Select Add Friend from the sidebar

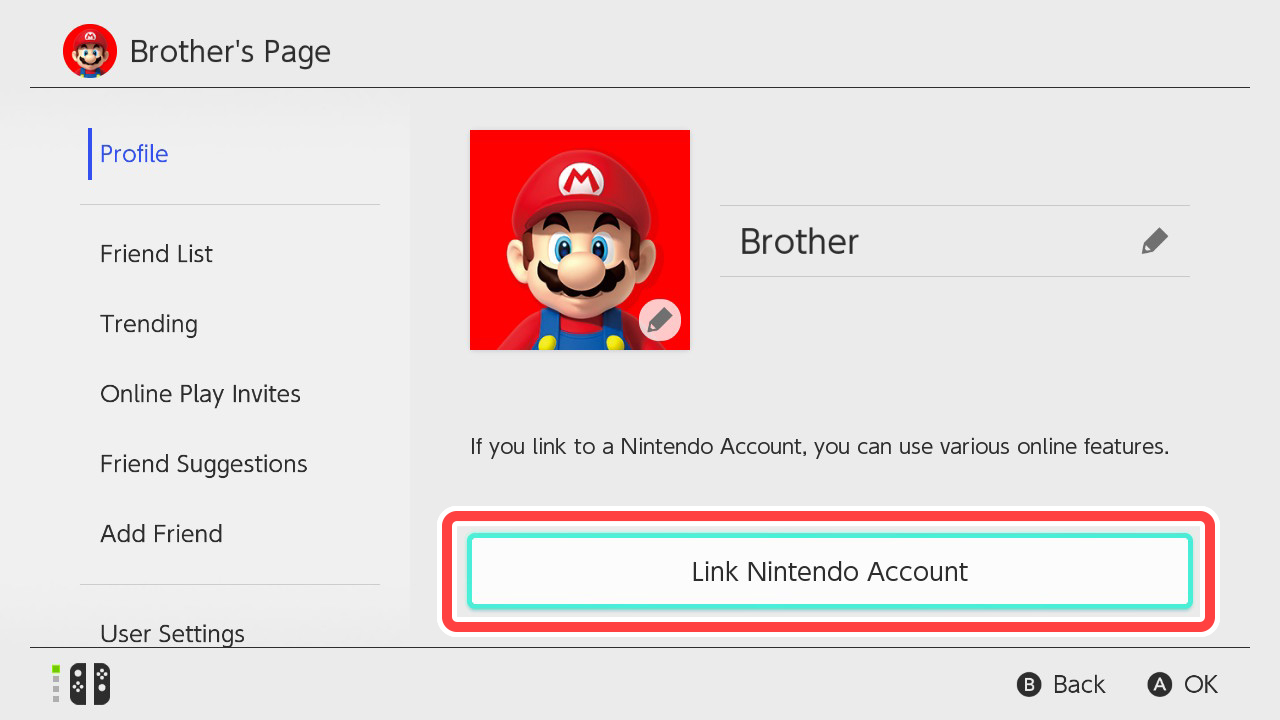pos(161,533)
